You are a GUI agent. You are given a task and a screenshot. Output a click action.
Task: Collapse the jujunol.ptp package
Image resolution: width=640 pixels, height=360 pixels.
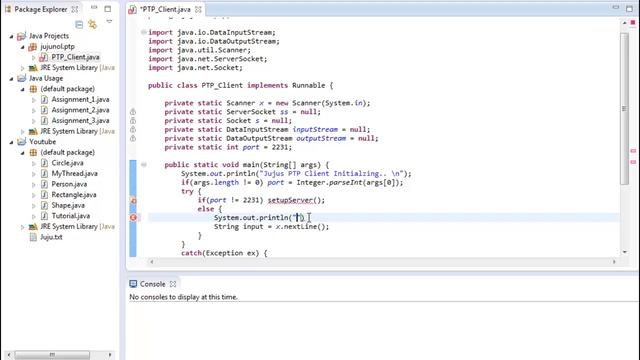point(23,47)
